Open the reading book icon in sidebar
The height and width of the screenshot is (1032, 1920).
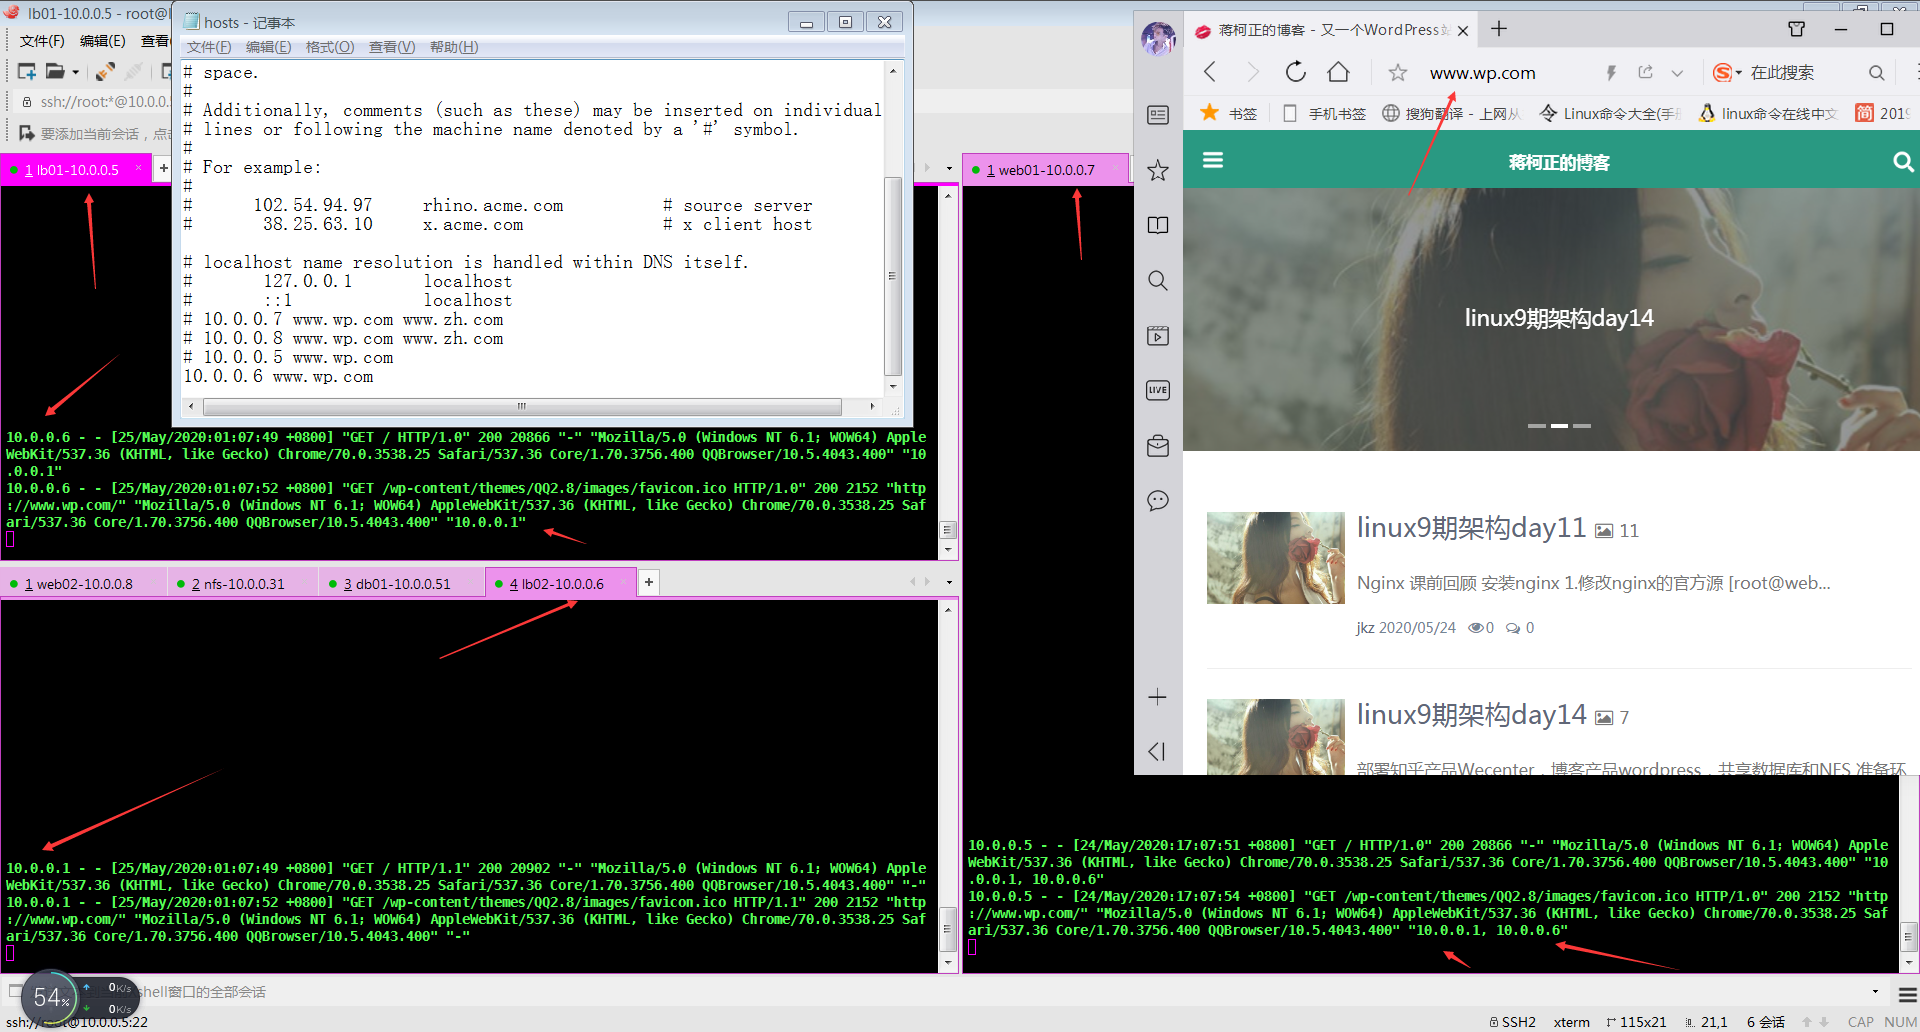(x=1158, y=225)
